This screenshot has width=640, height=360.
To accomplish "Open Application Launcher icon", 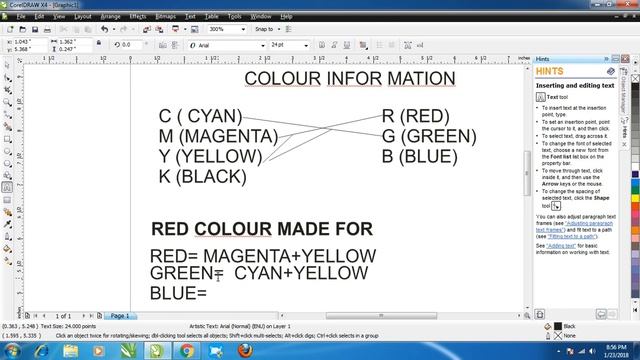I will [175, 29].
